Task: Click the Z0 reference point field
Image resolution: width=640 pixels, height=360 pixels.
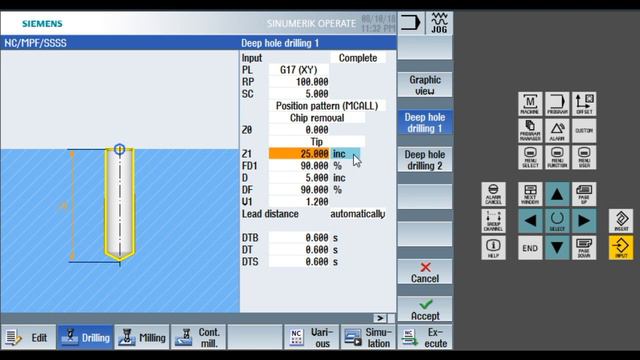Action: (x=299, y=130)
